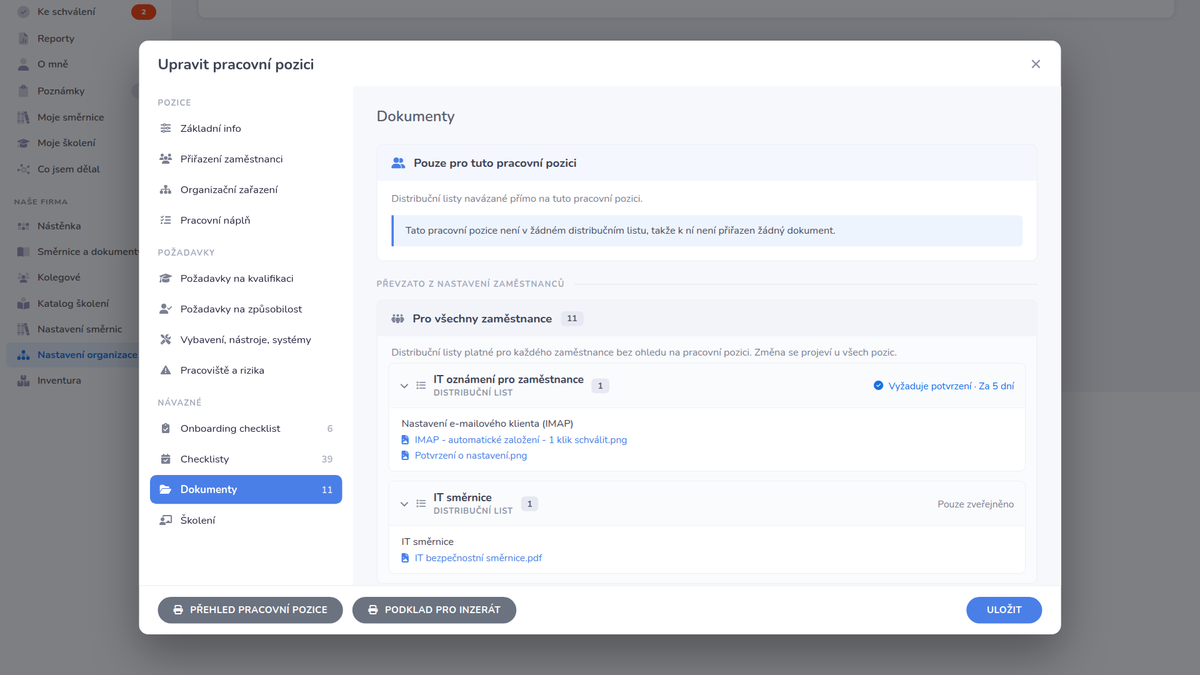Click the Pouze zveřejněno status label
This screenshot has width=1200, height=675.
click(x=975, y=504)
